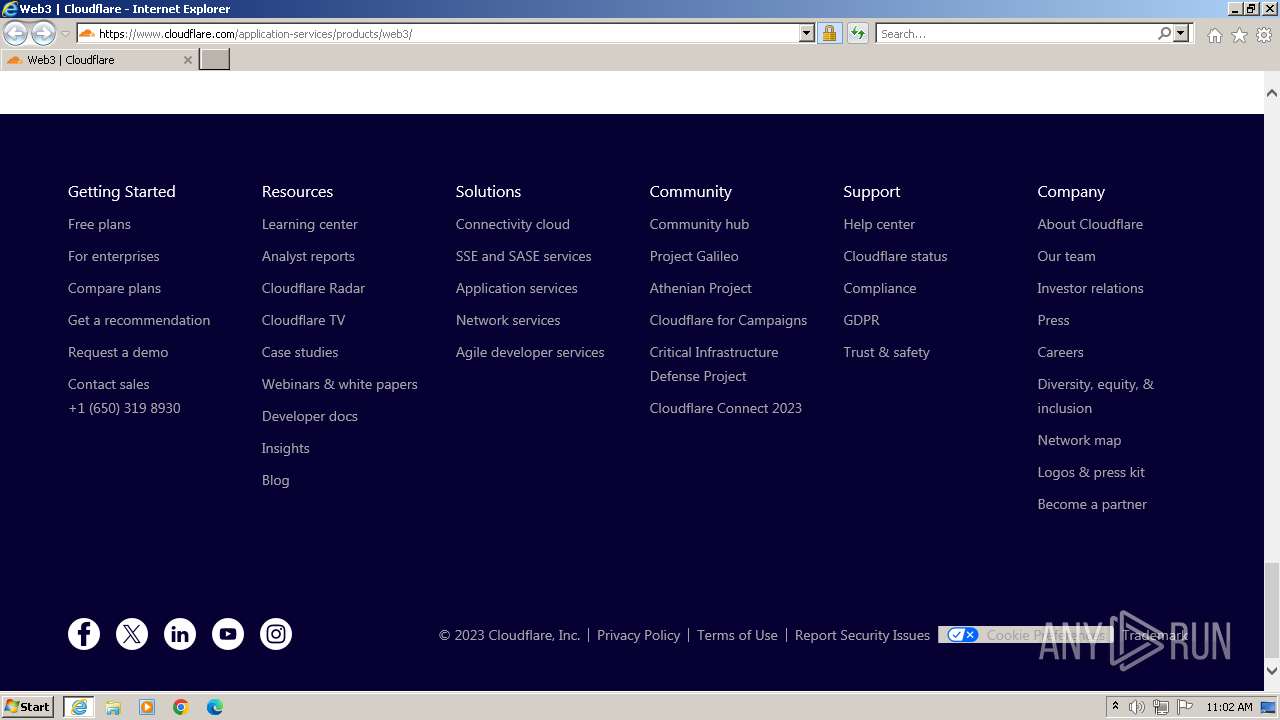This screenshot has height=720, width=1280.
Task: Click the browser Forward arrow button
Action: pos(43,34)
